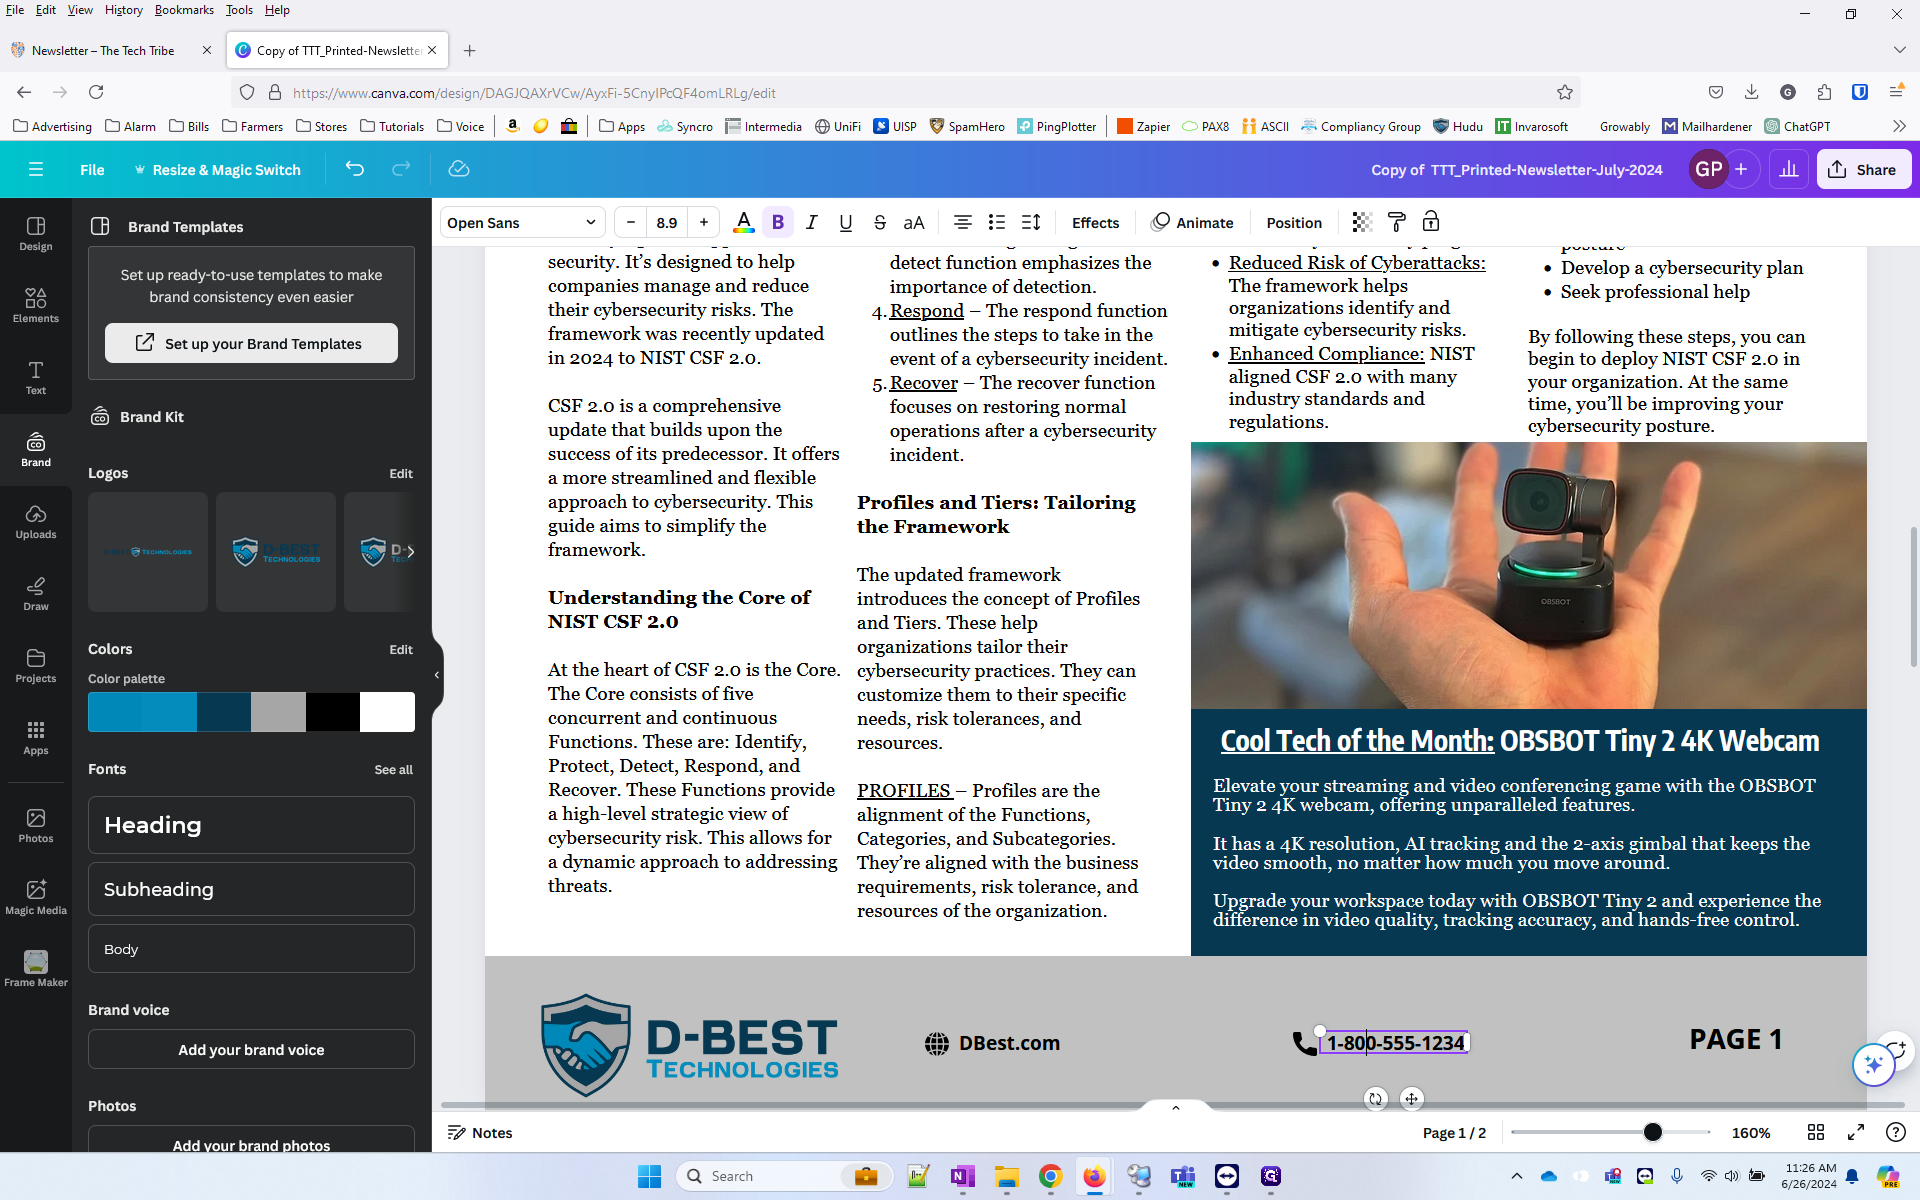Open the browser Bookmarks menu

coord(184,10)
